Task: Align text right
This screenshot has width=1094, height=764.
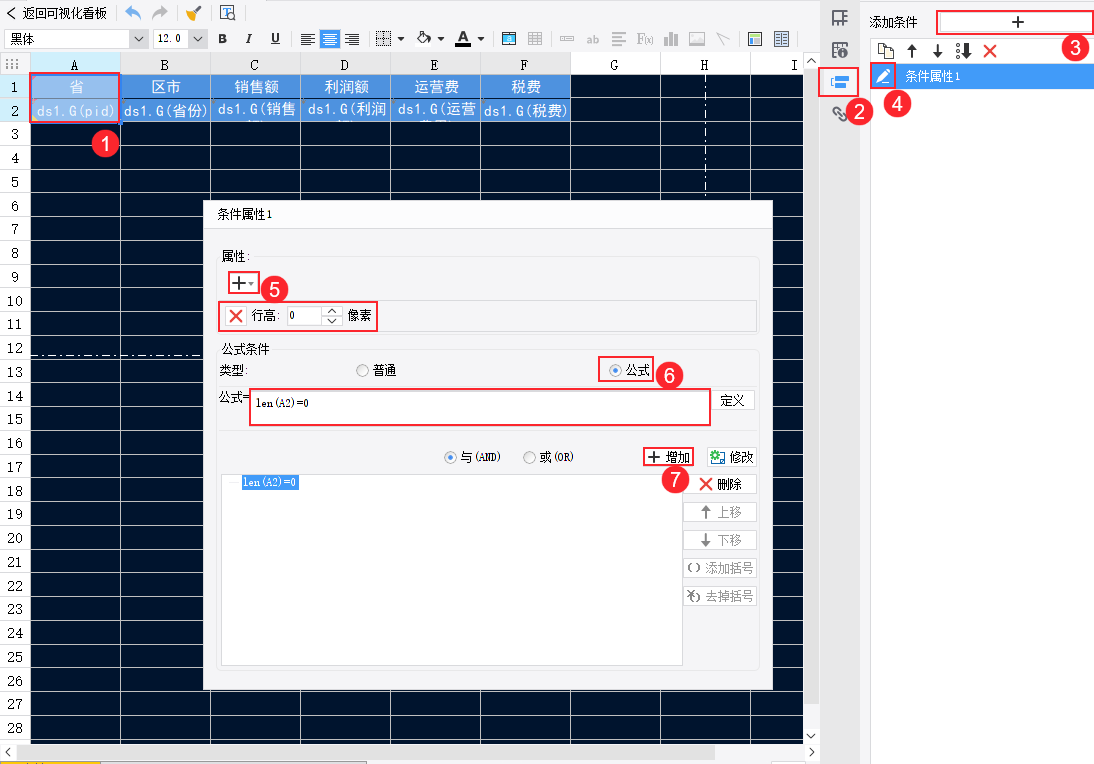Action: 352,39
